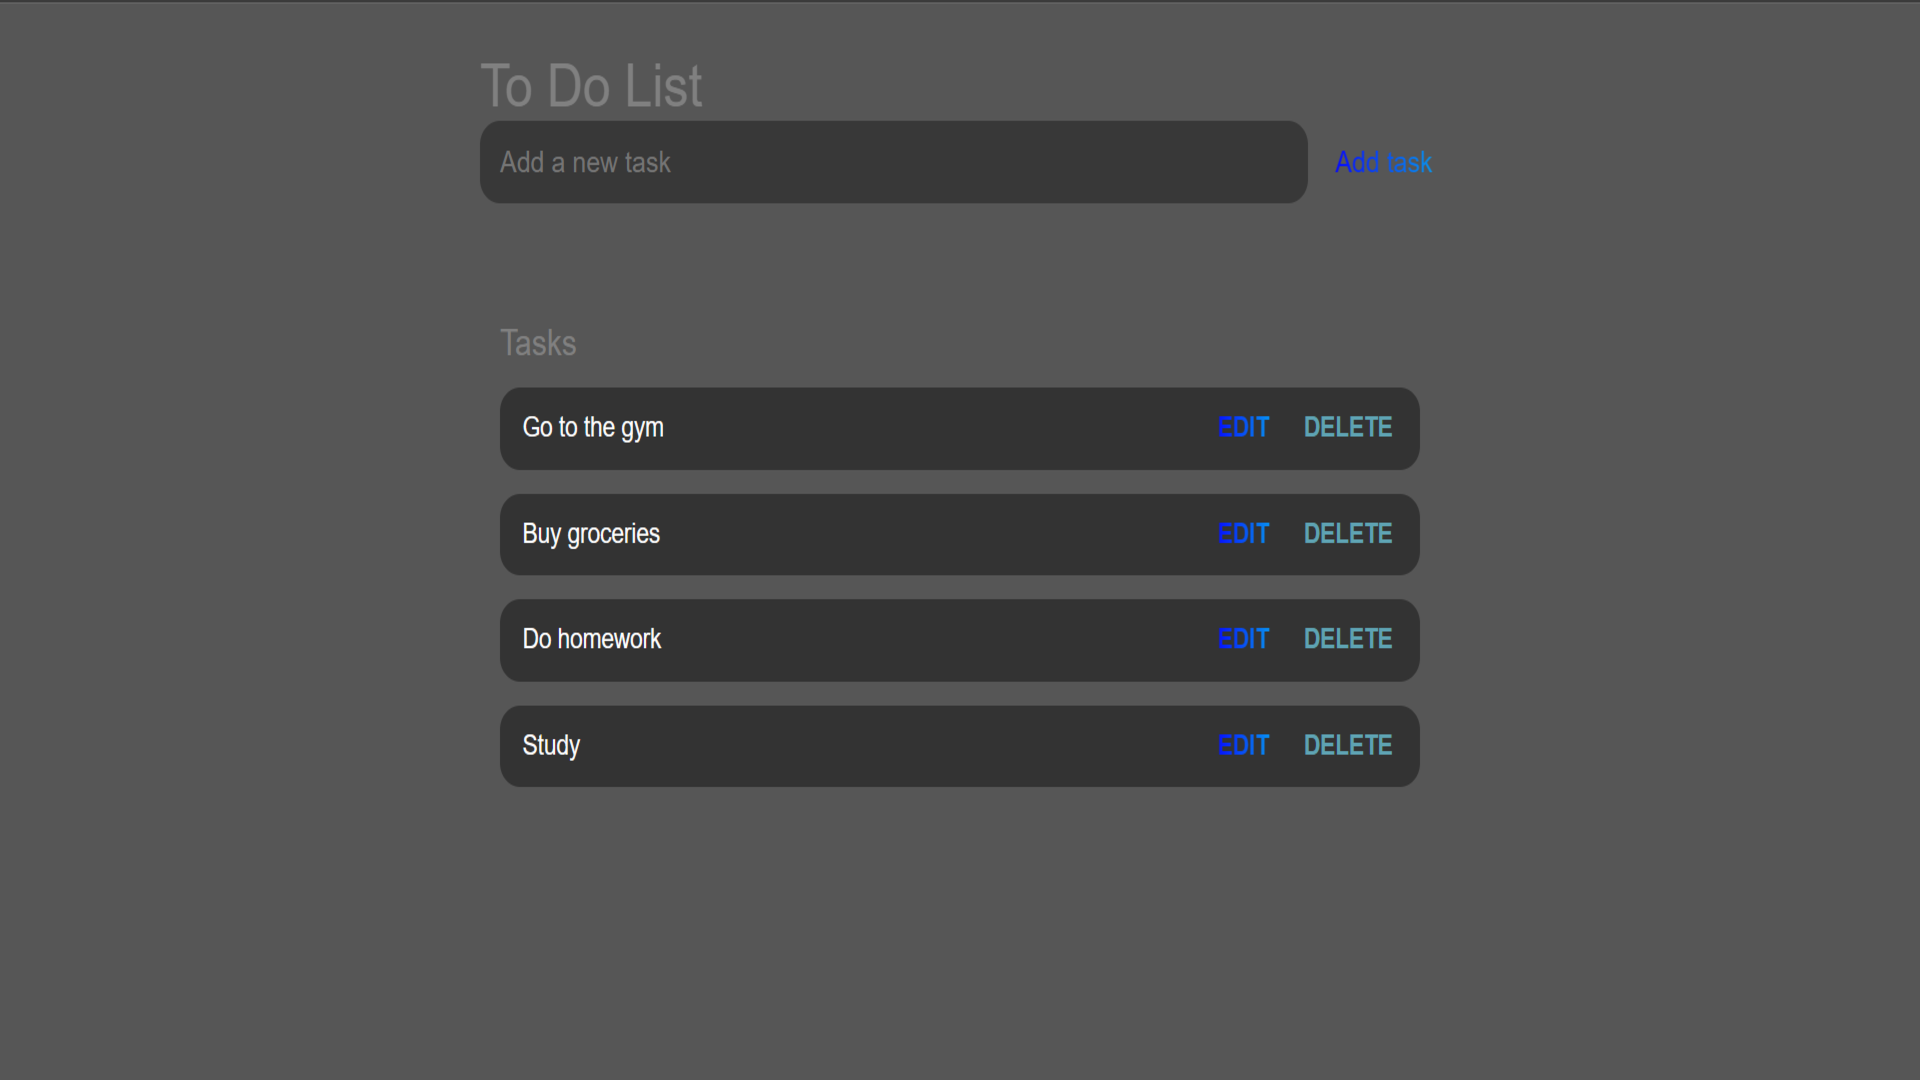Screen dimensions: 1920x1080
Task: Click the Go to the gym text
Action: 592,428
